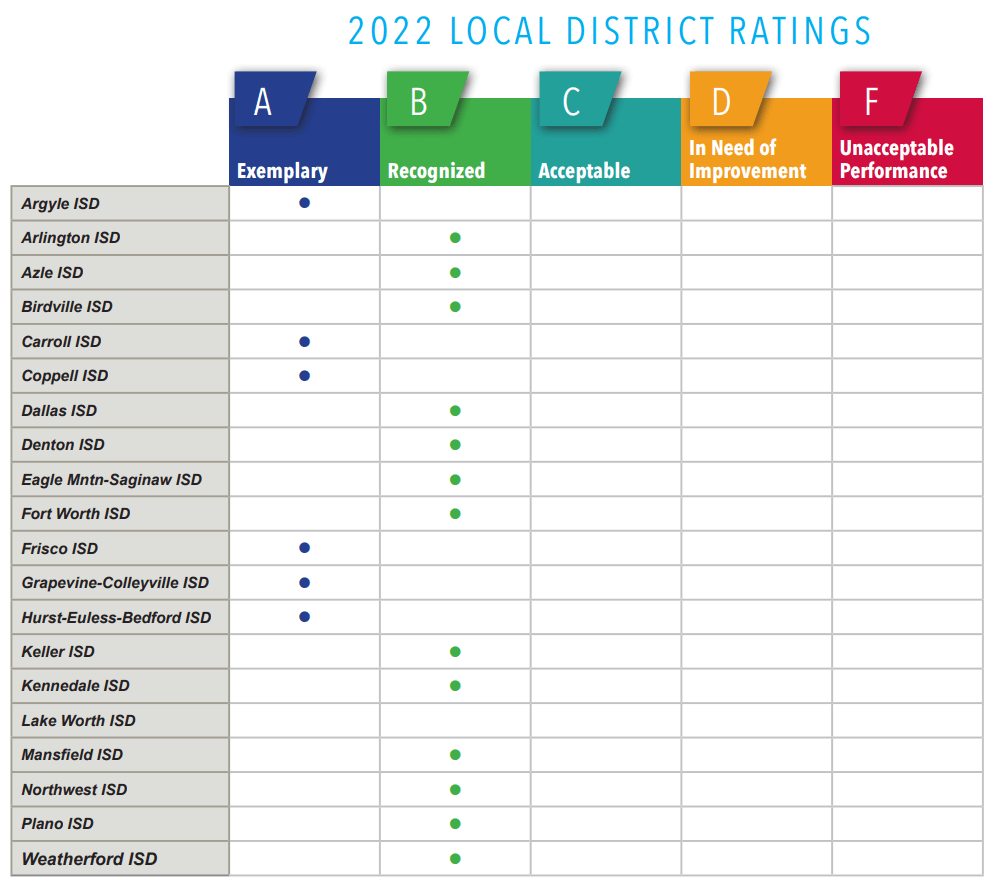The width and height of the screenshot is (996, 887).
Task: Click the "Recognized" column label
Action: 436,171
